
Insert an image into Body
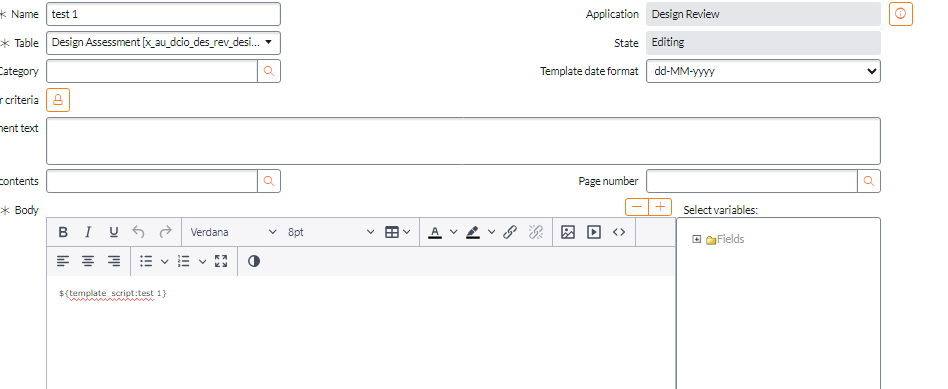pyautogui.click(x=568, y=232)
